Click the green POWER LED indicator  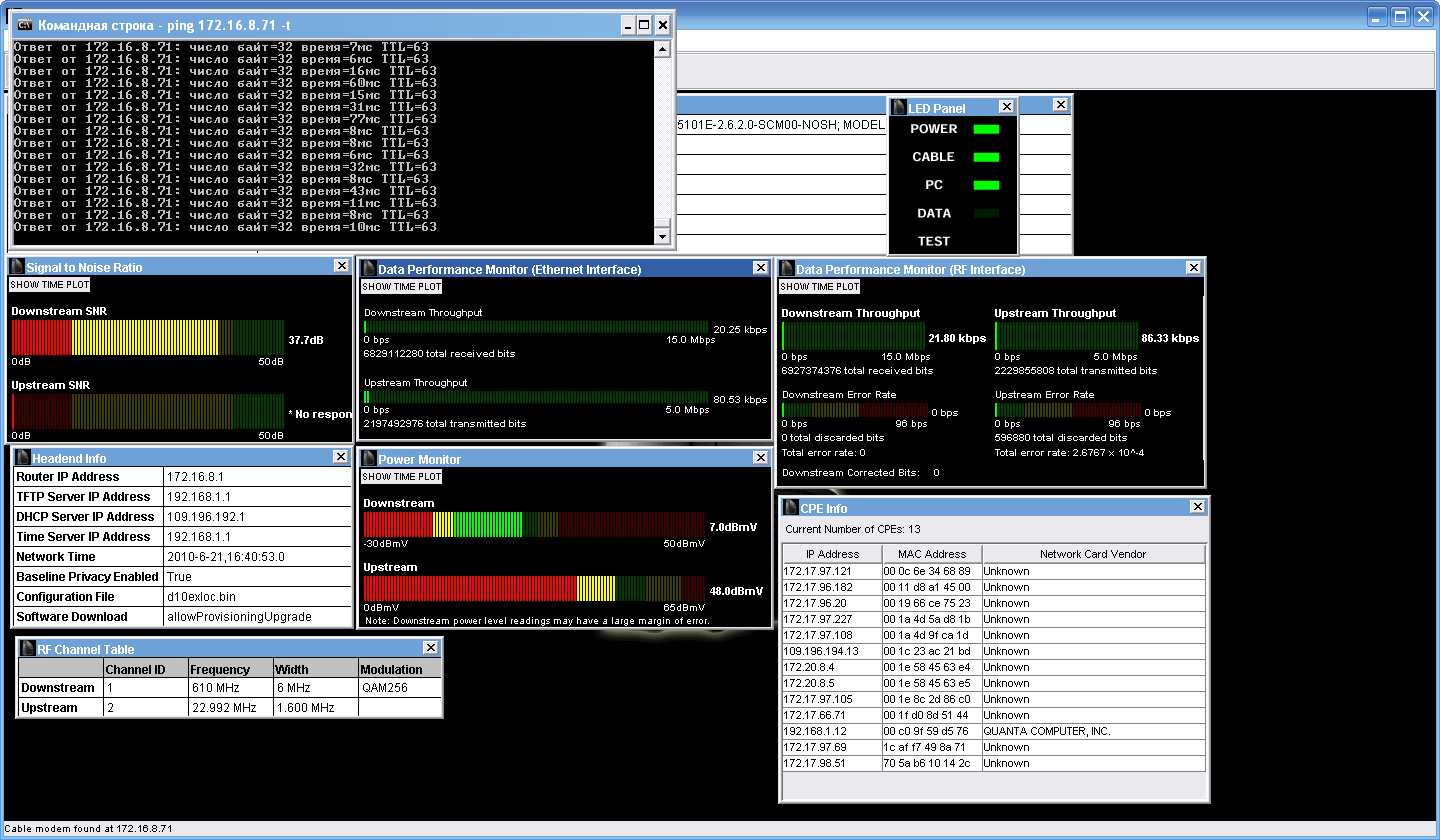[x=986, y=129]
